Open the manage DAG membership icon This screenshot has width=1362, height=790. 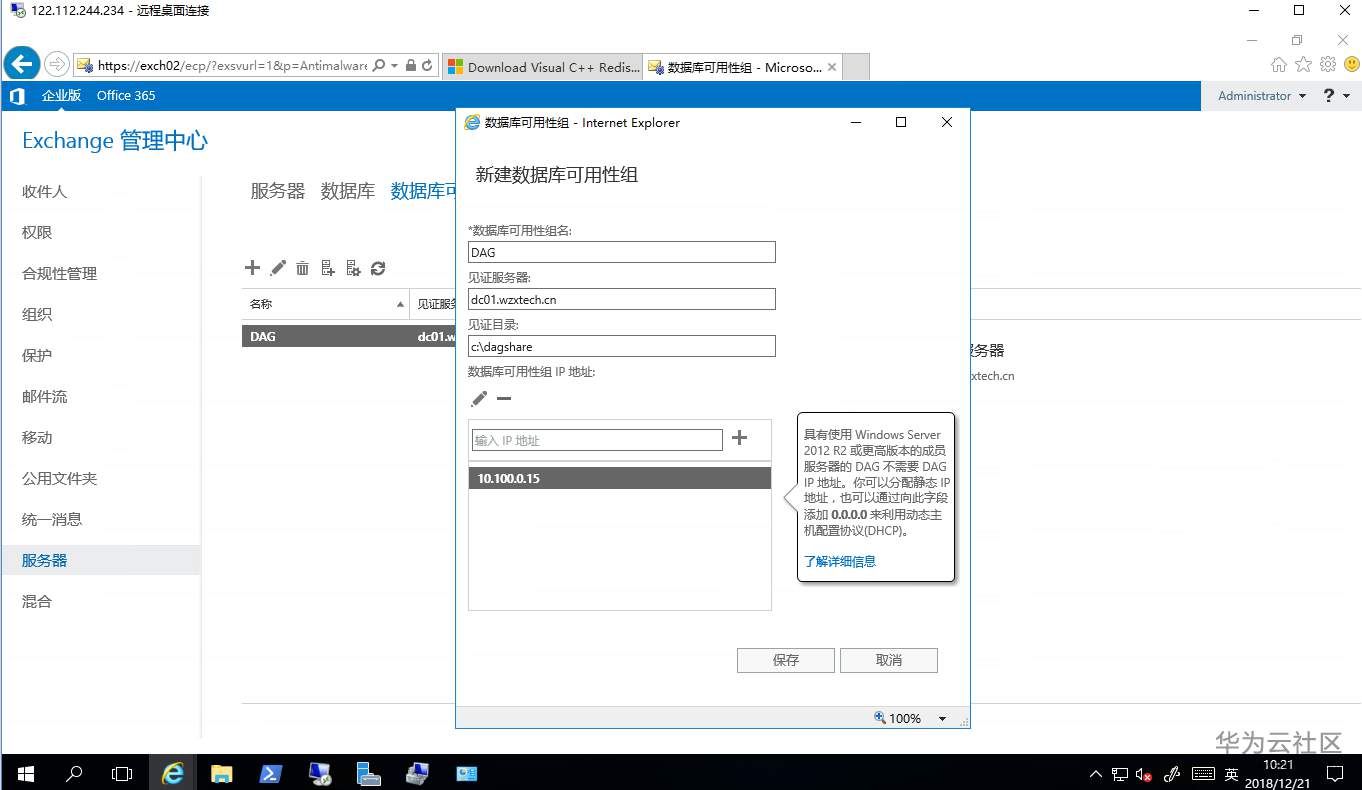coord(353,267)
